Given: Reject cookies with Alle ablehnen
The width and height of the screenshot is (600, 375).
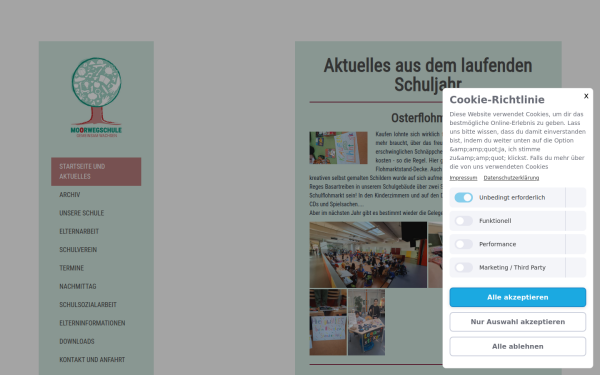Looking at the screenshot, I should pyautogui.click(x=517, y=346).
